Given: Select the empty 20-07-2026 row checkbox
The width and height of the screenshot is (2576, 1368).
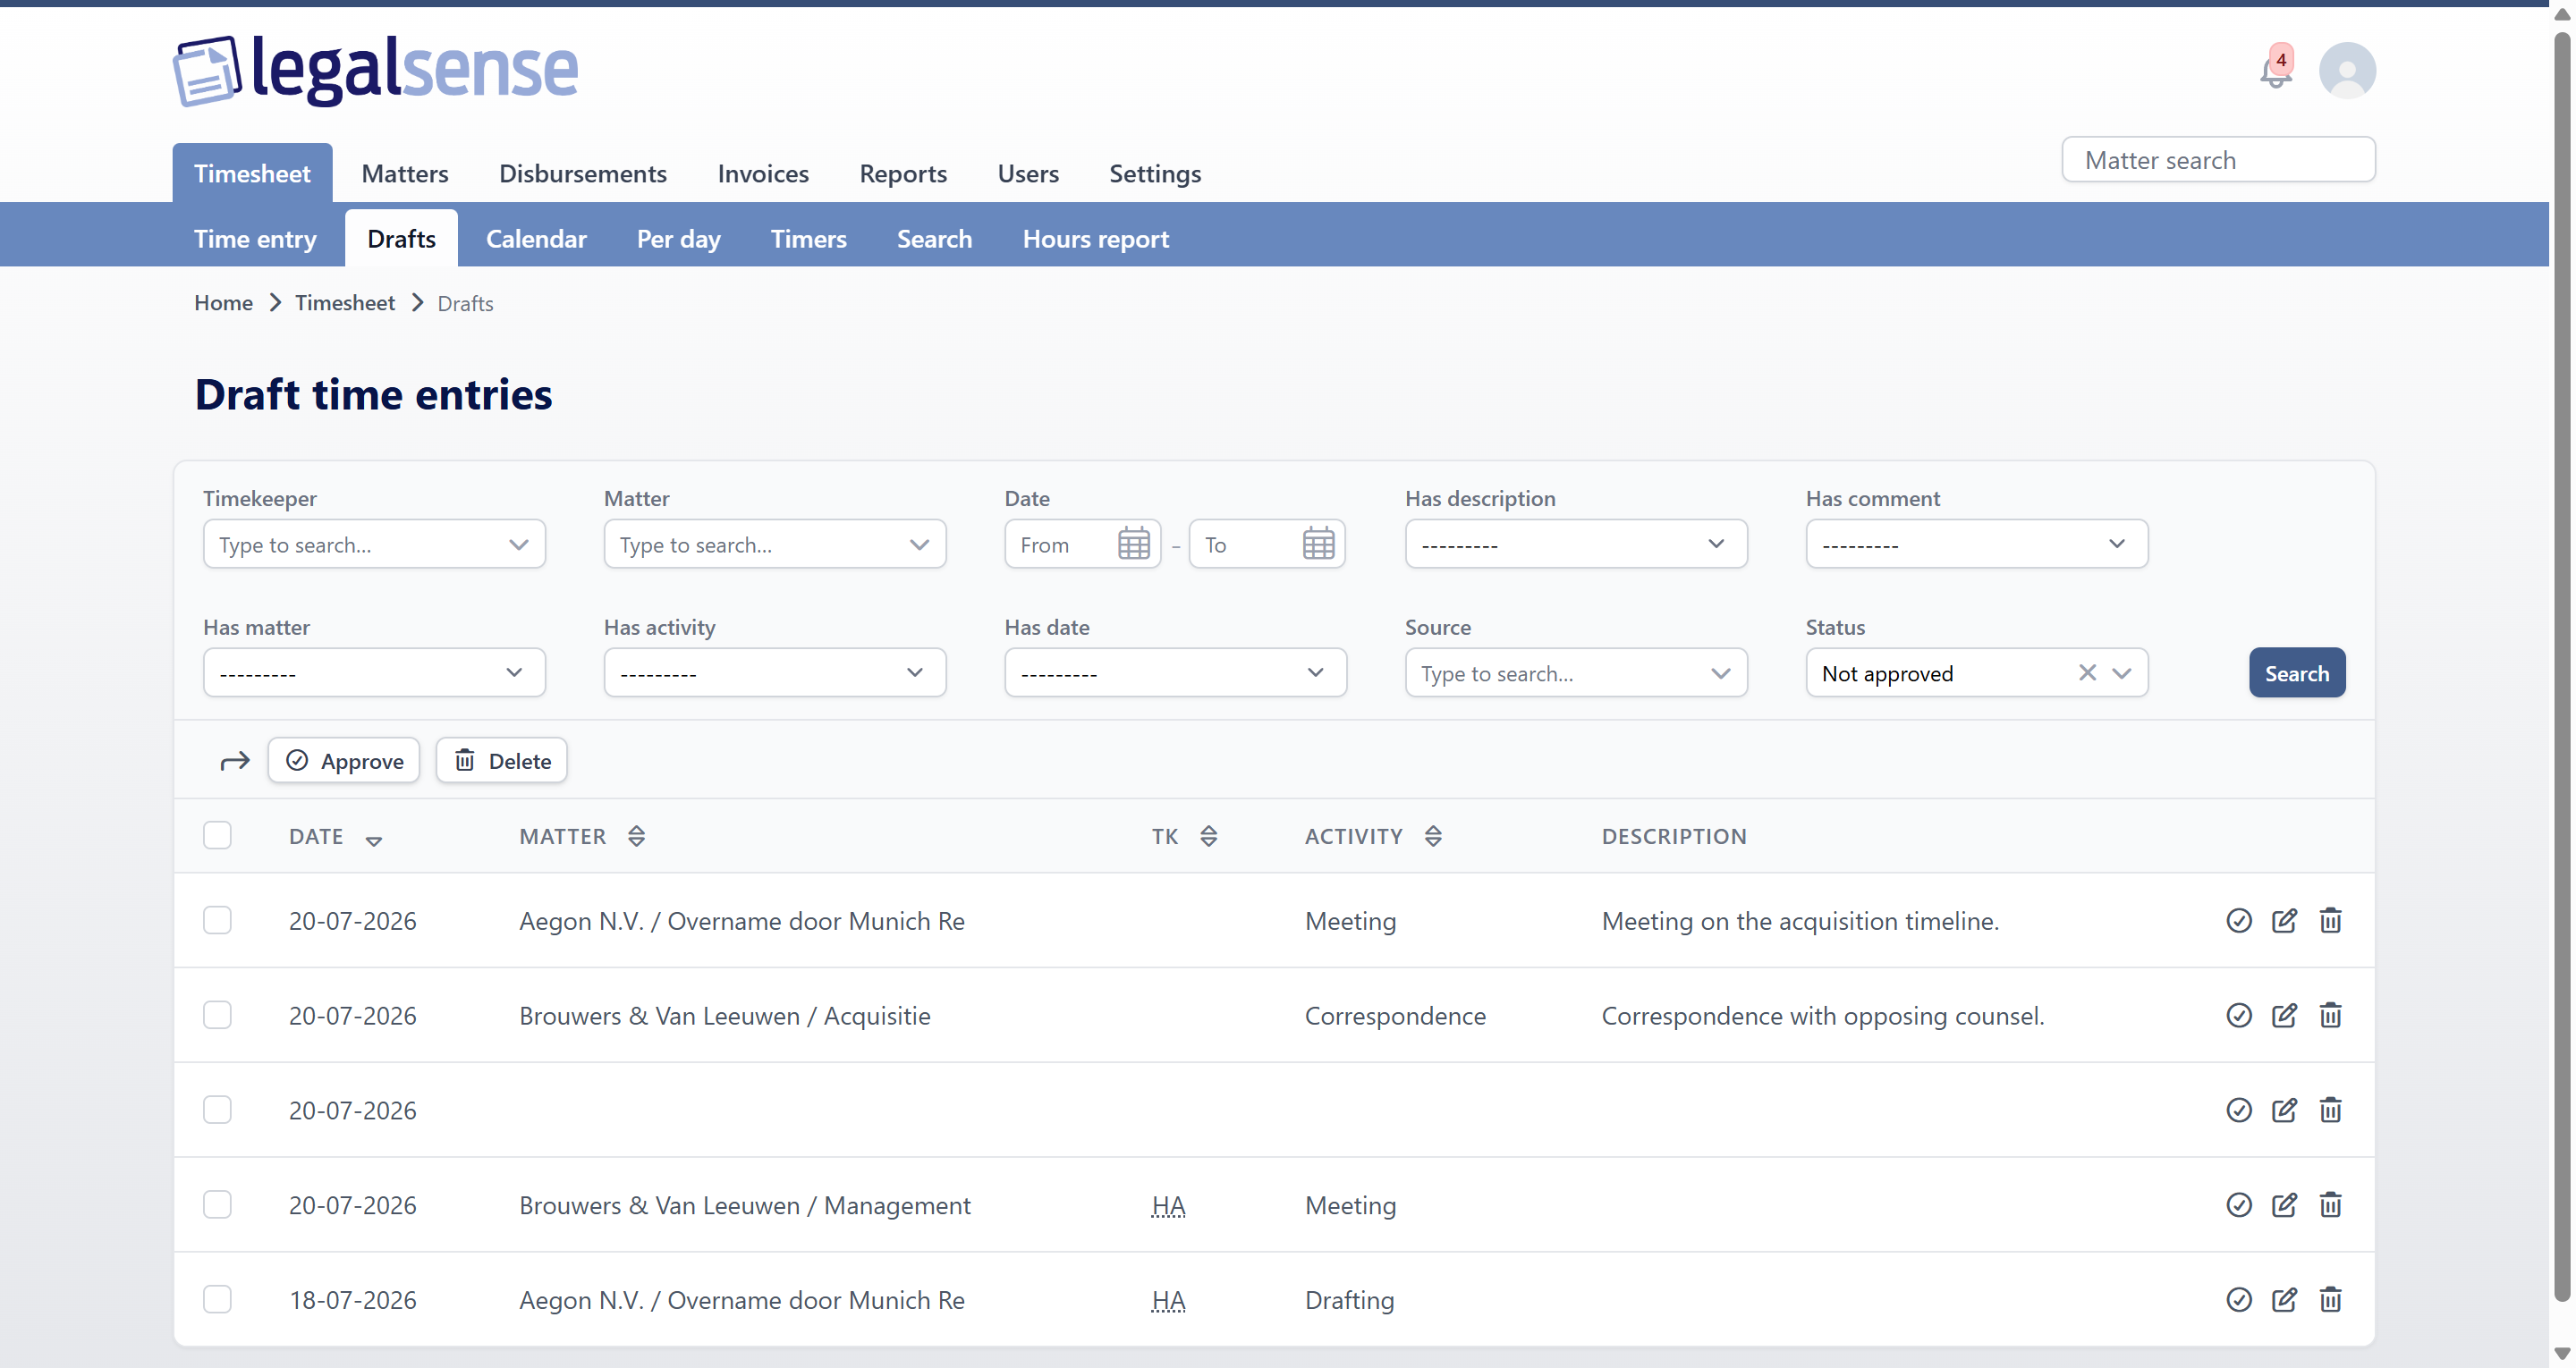Looking at the screenshot, I should pos(217,1110).
